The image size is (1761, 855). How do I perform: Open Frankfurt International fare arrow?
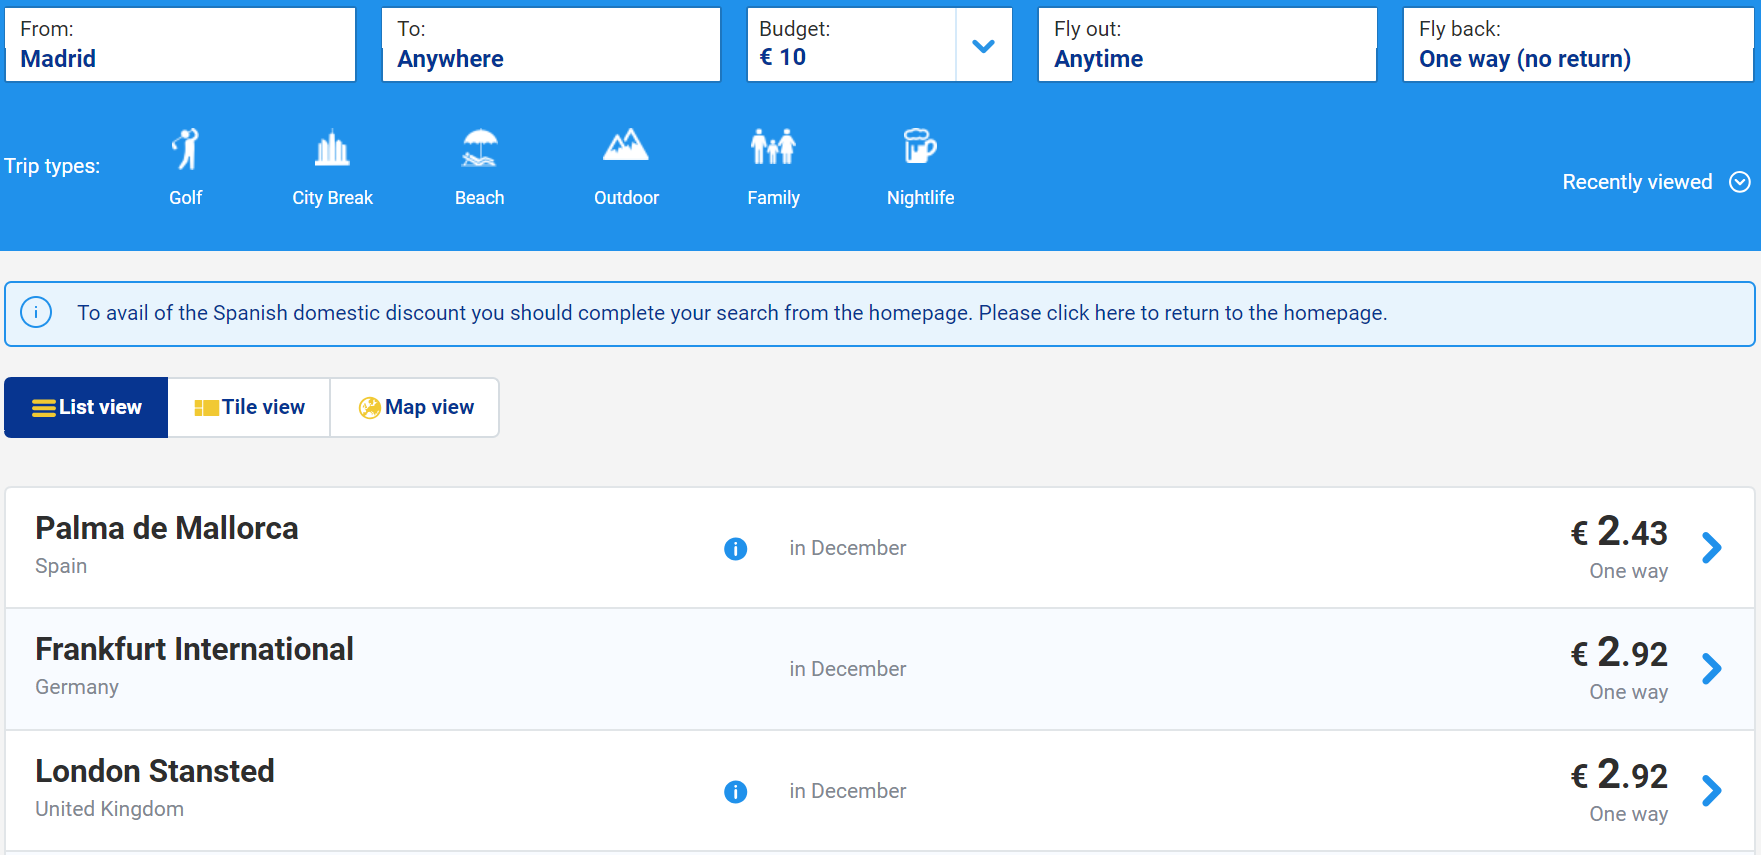click(1711, 669)
